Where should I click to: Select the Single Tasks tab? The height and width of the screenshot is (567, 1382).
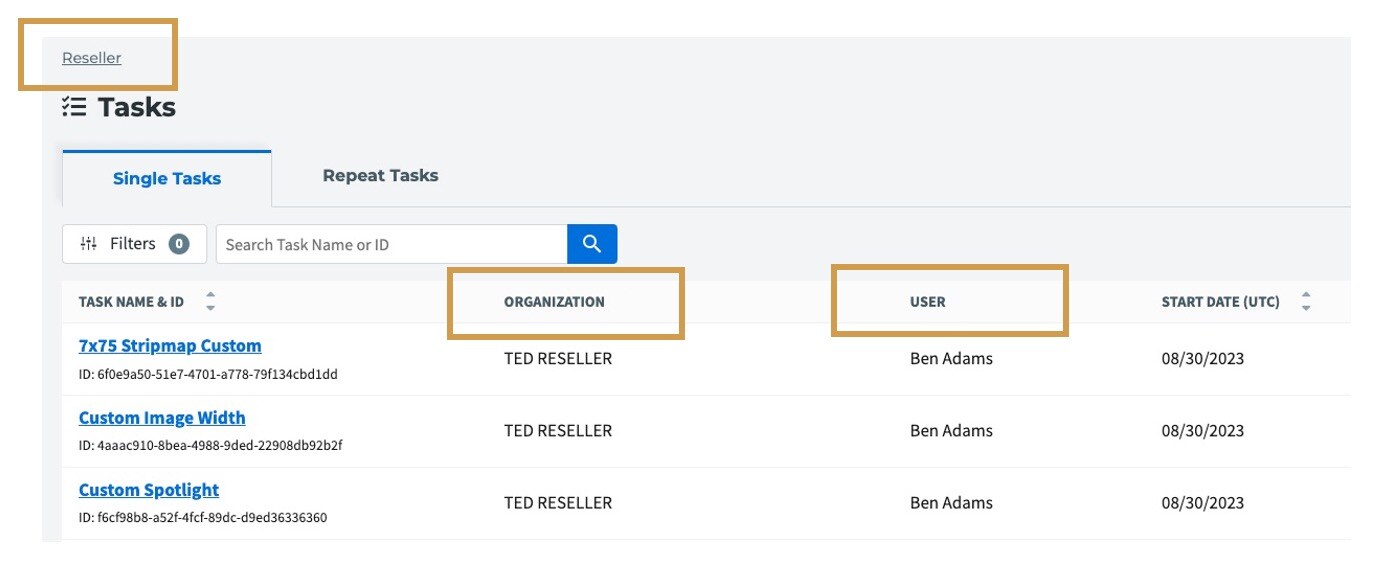[167, 179]
